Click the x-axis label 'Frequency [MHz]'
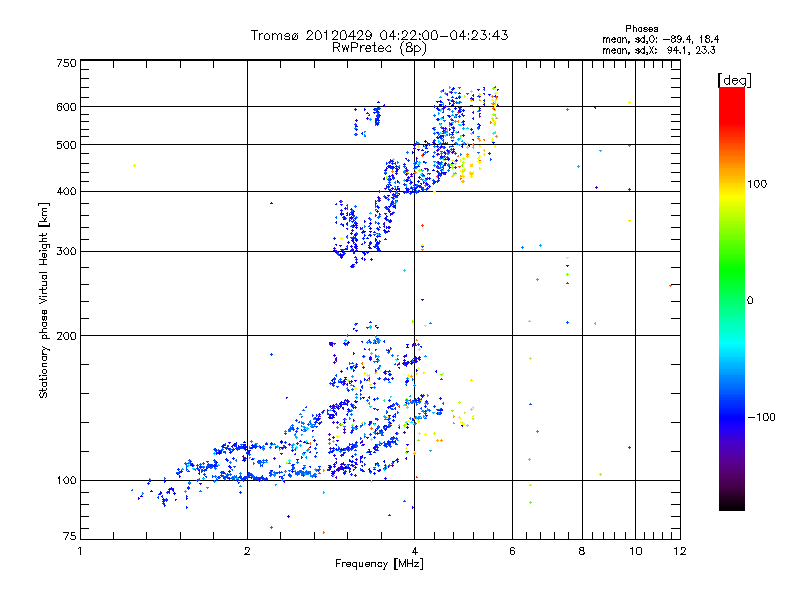800x600 pixels. coord(379,564)
